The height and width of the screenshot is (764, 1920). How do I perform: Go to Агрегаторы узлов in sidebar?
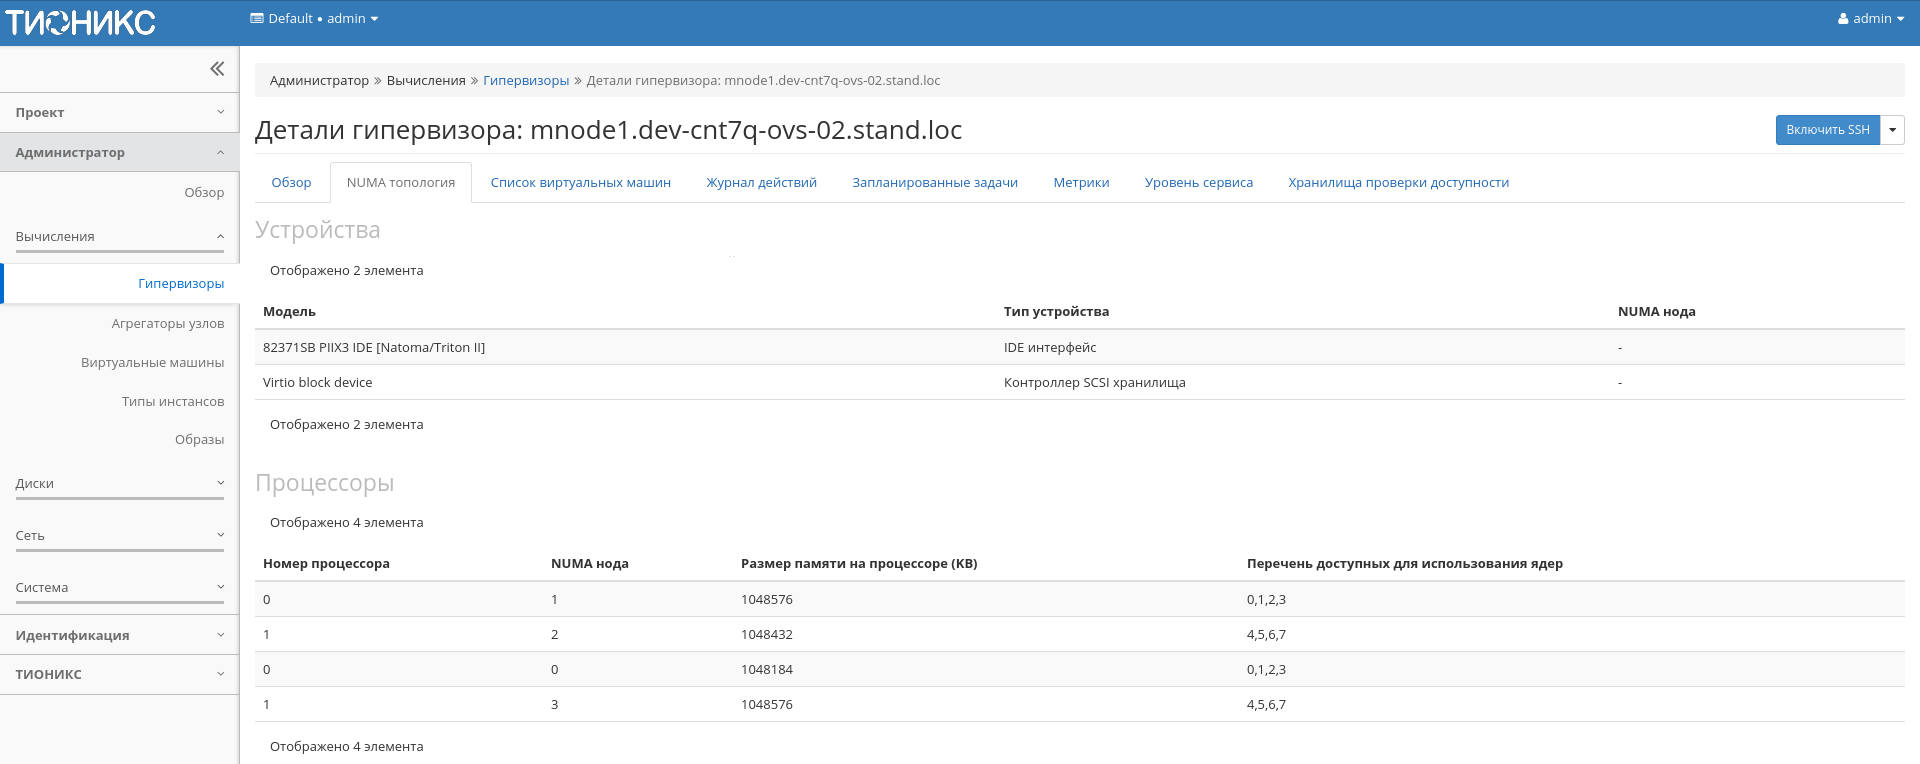coord(167,324)
